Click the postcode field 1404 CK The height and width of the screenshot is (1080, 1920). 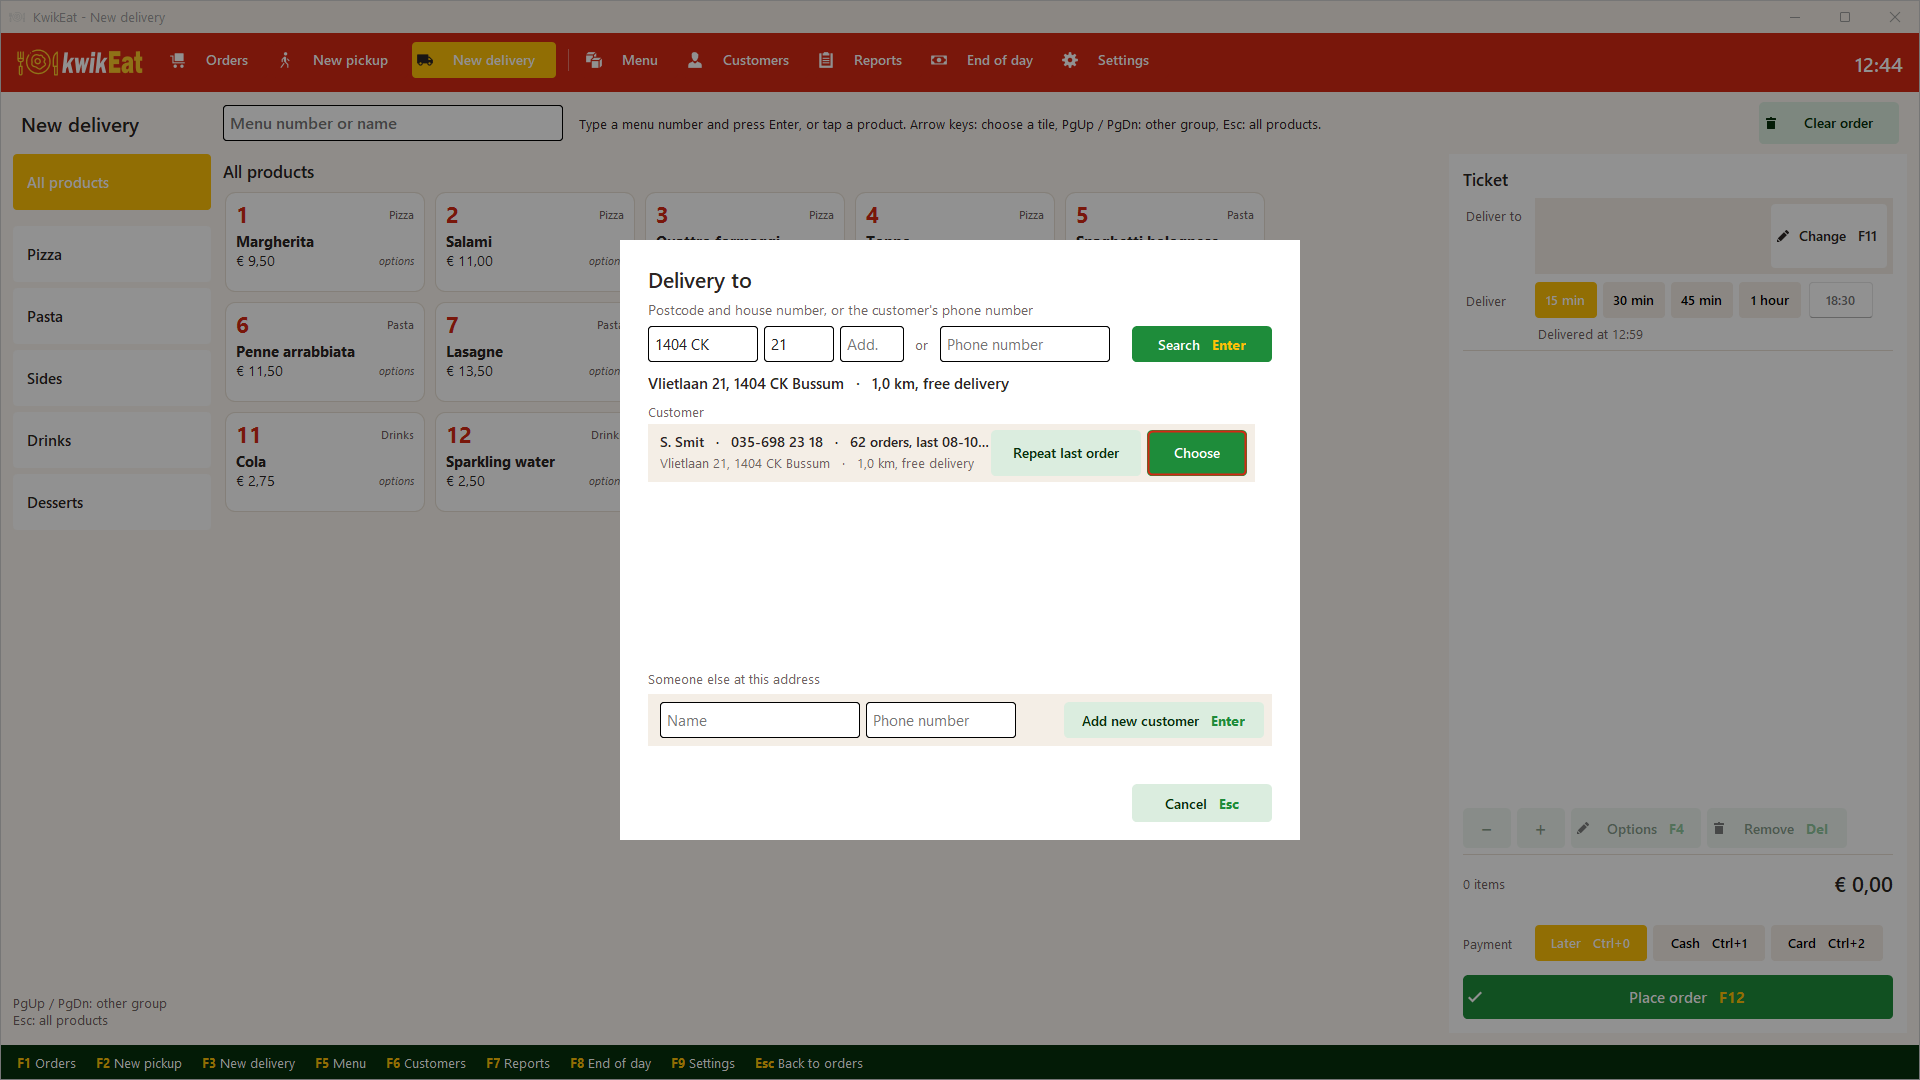click(x=703, y=344)
